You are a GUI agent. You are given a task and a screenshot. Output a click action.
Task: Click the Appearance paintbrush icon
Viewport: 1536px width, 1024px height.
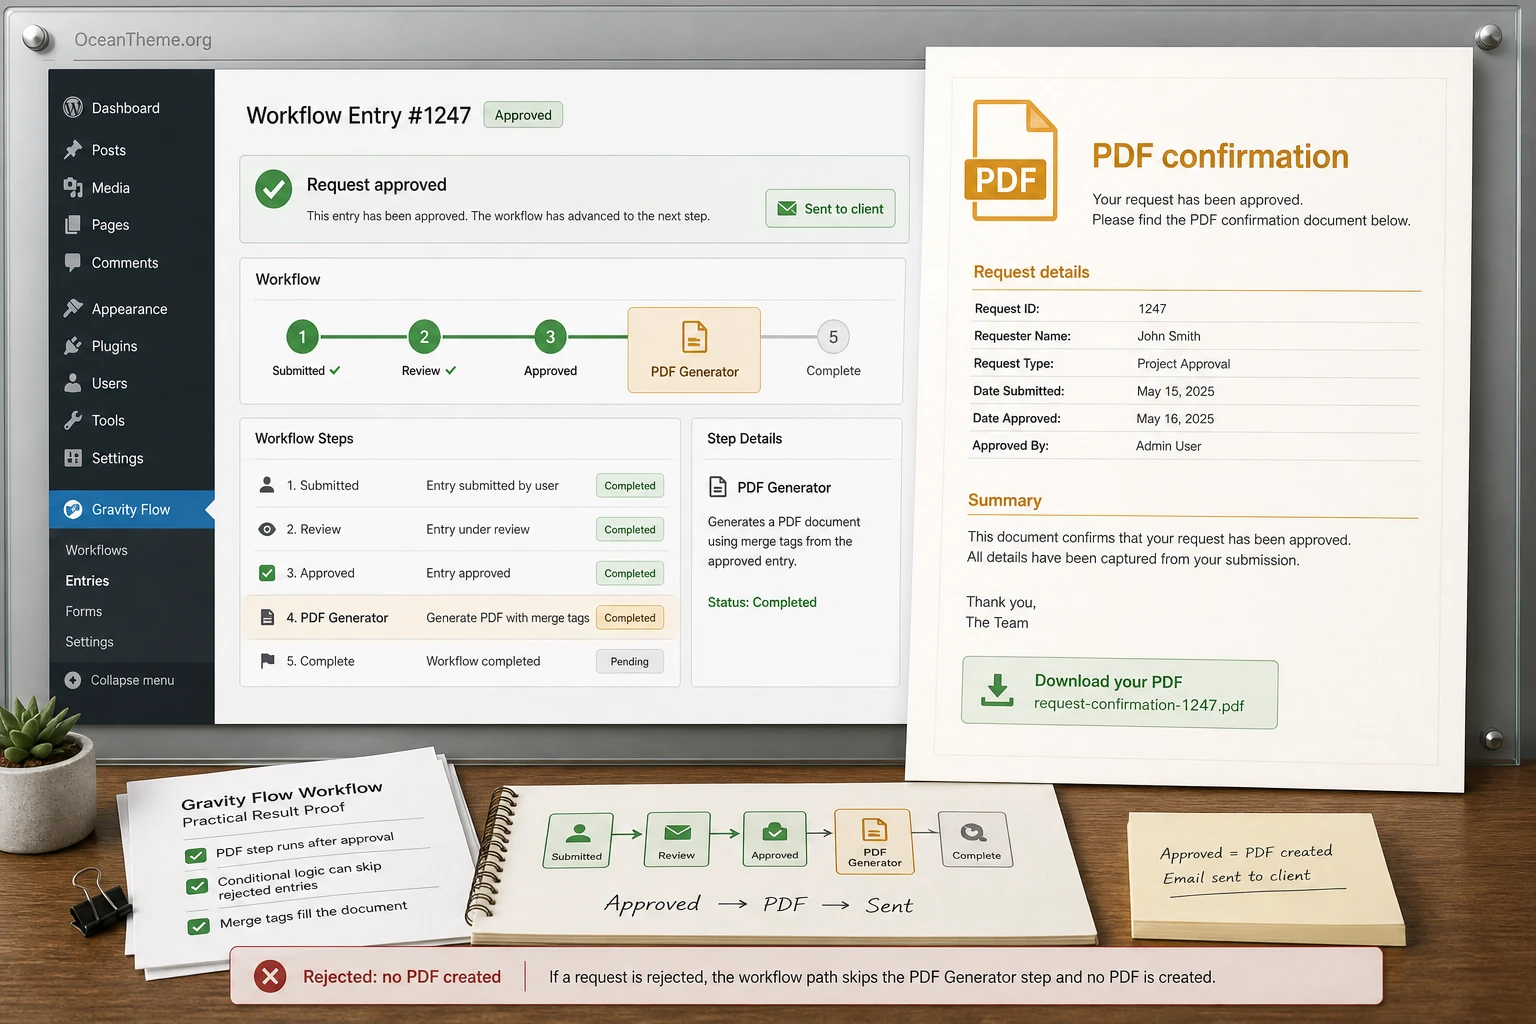(x=73, y=308)
